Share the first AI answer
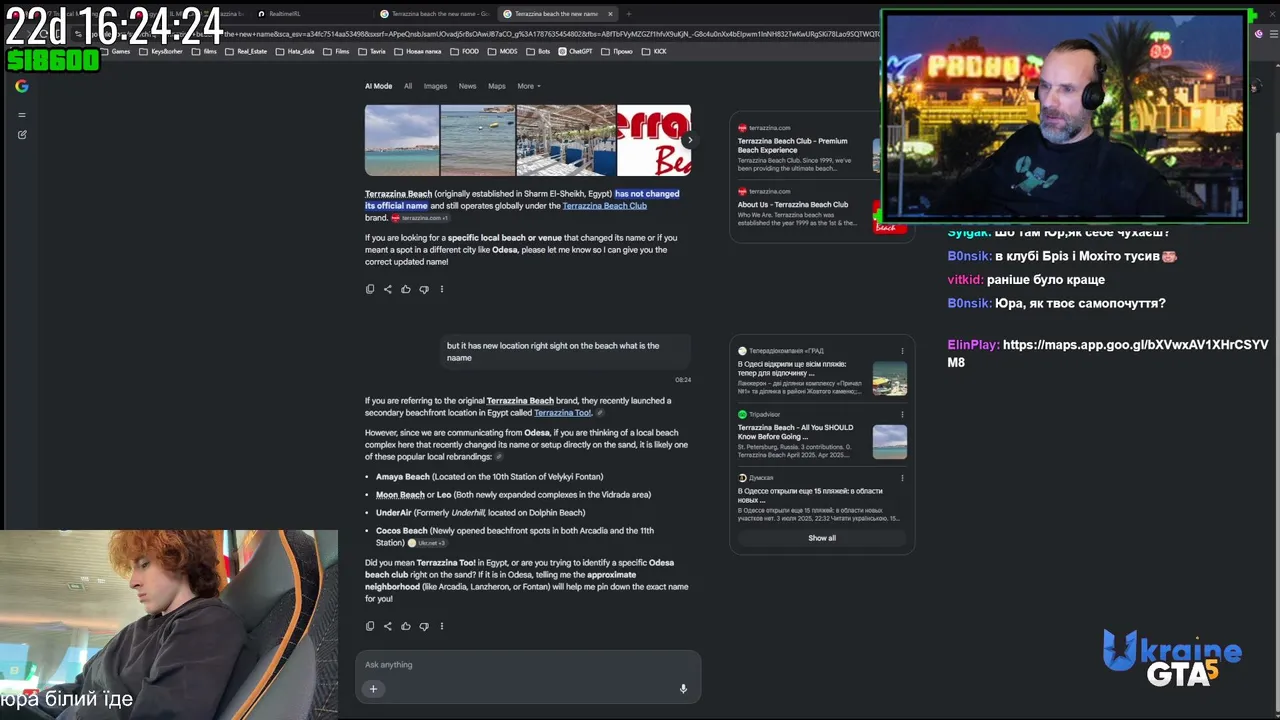Viewport: 1280px width, 720px height. click(388, 289)
